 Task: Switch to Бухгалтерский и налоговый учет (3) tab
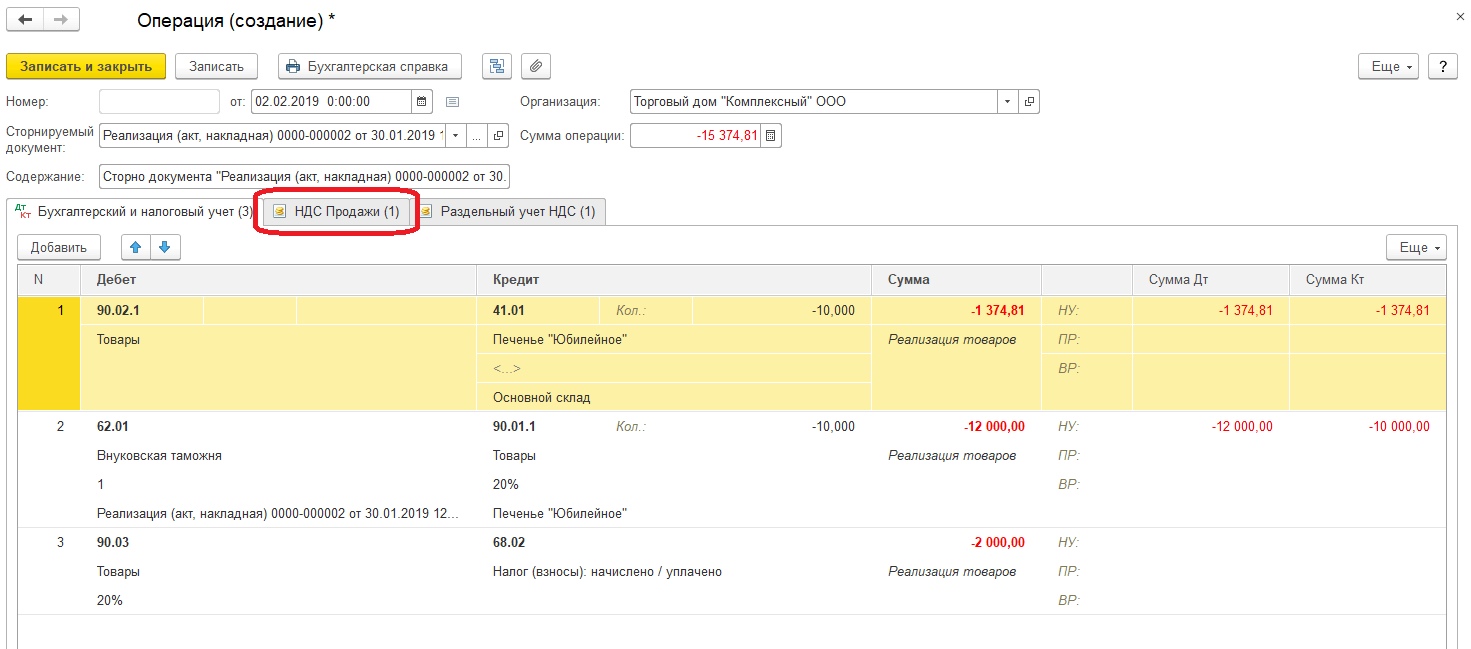[133, 212]
